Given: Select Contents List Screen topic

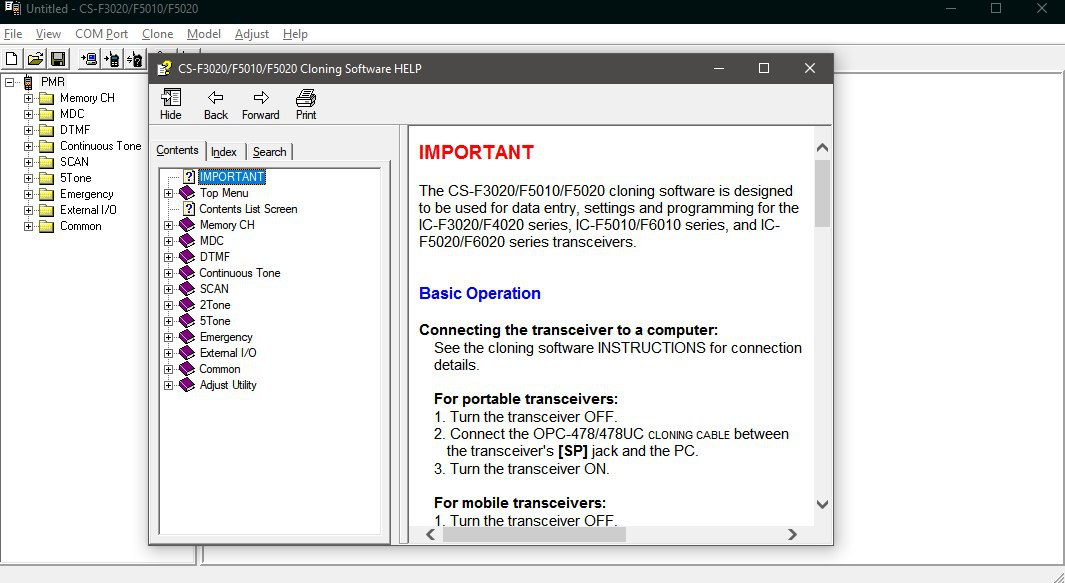Looking at the screenshot, I should 248,209.
